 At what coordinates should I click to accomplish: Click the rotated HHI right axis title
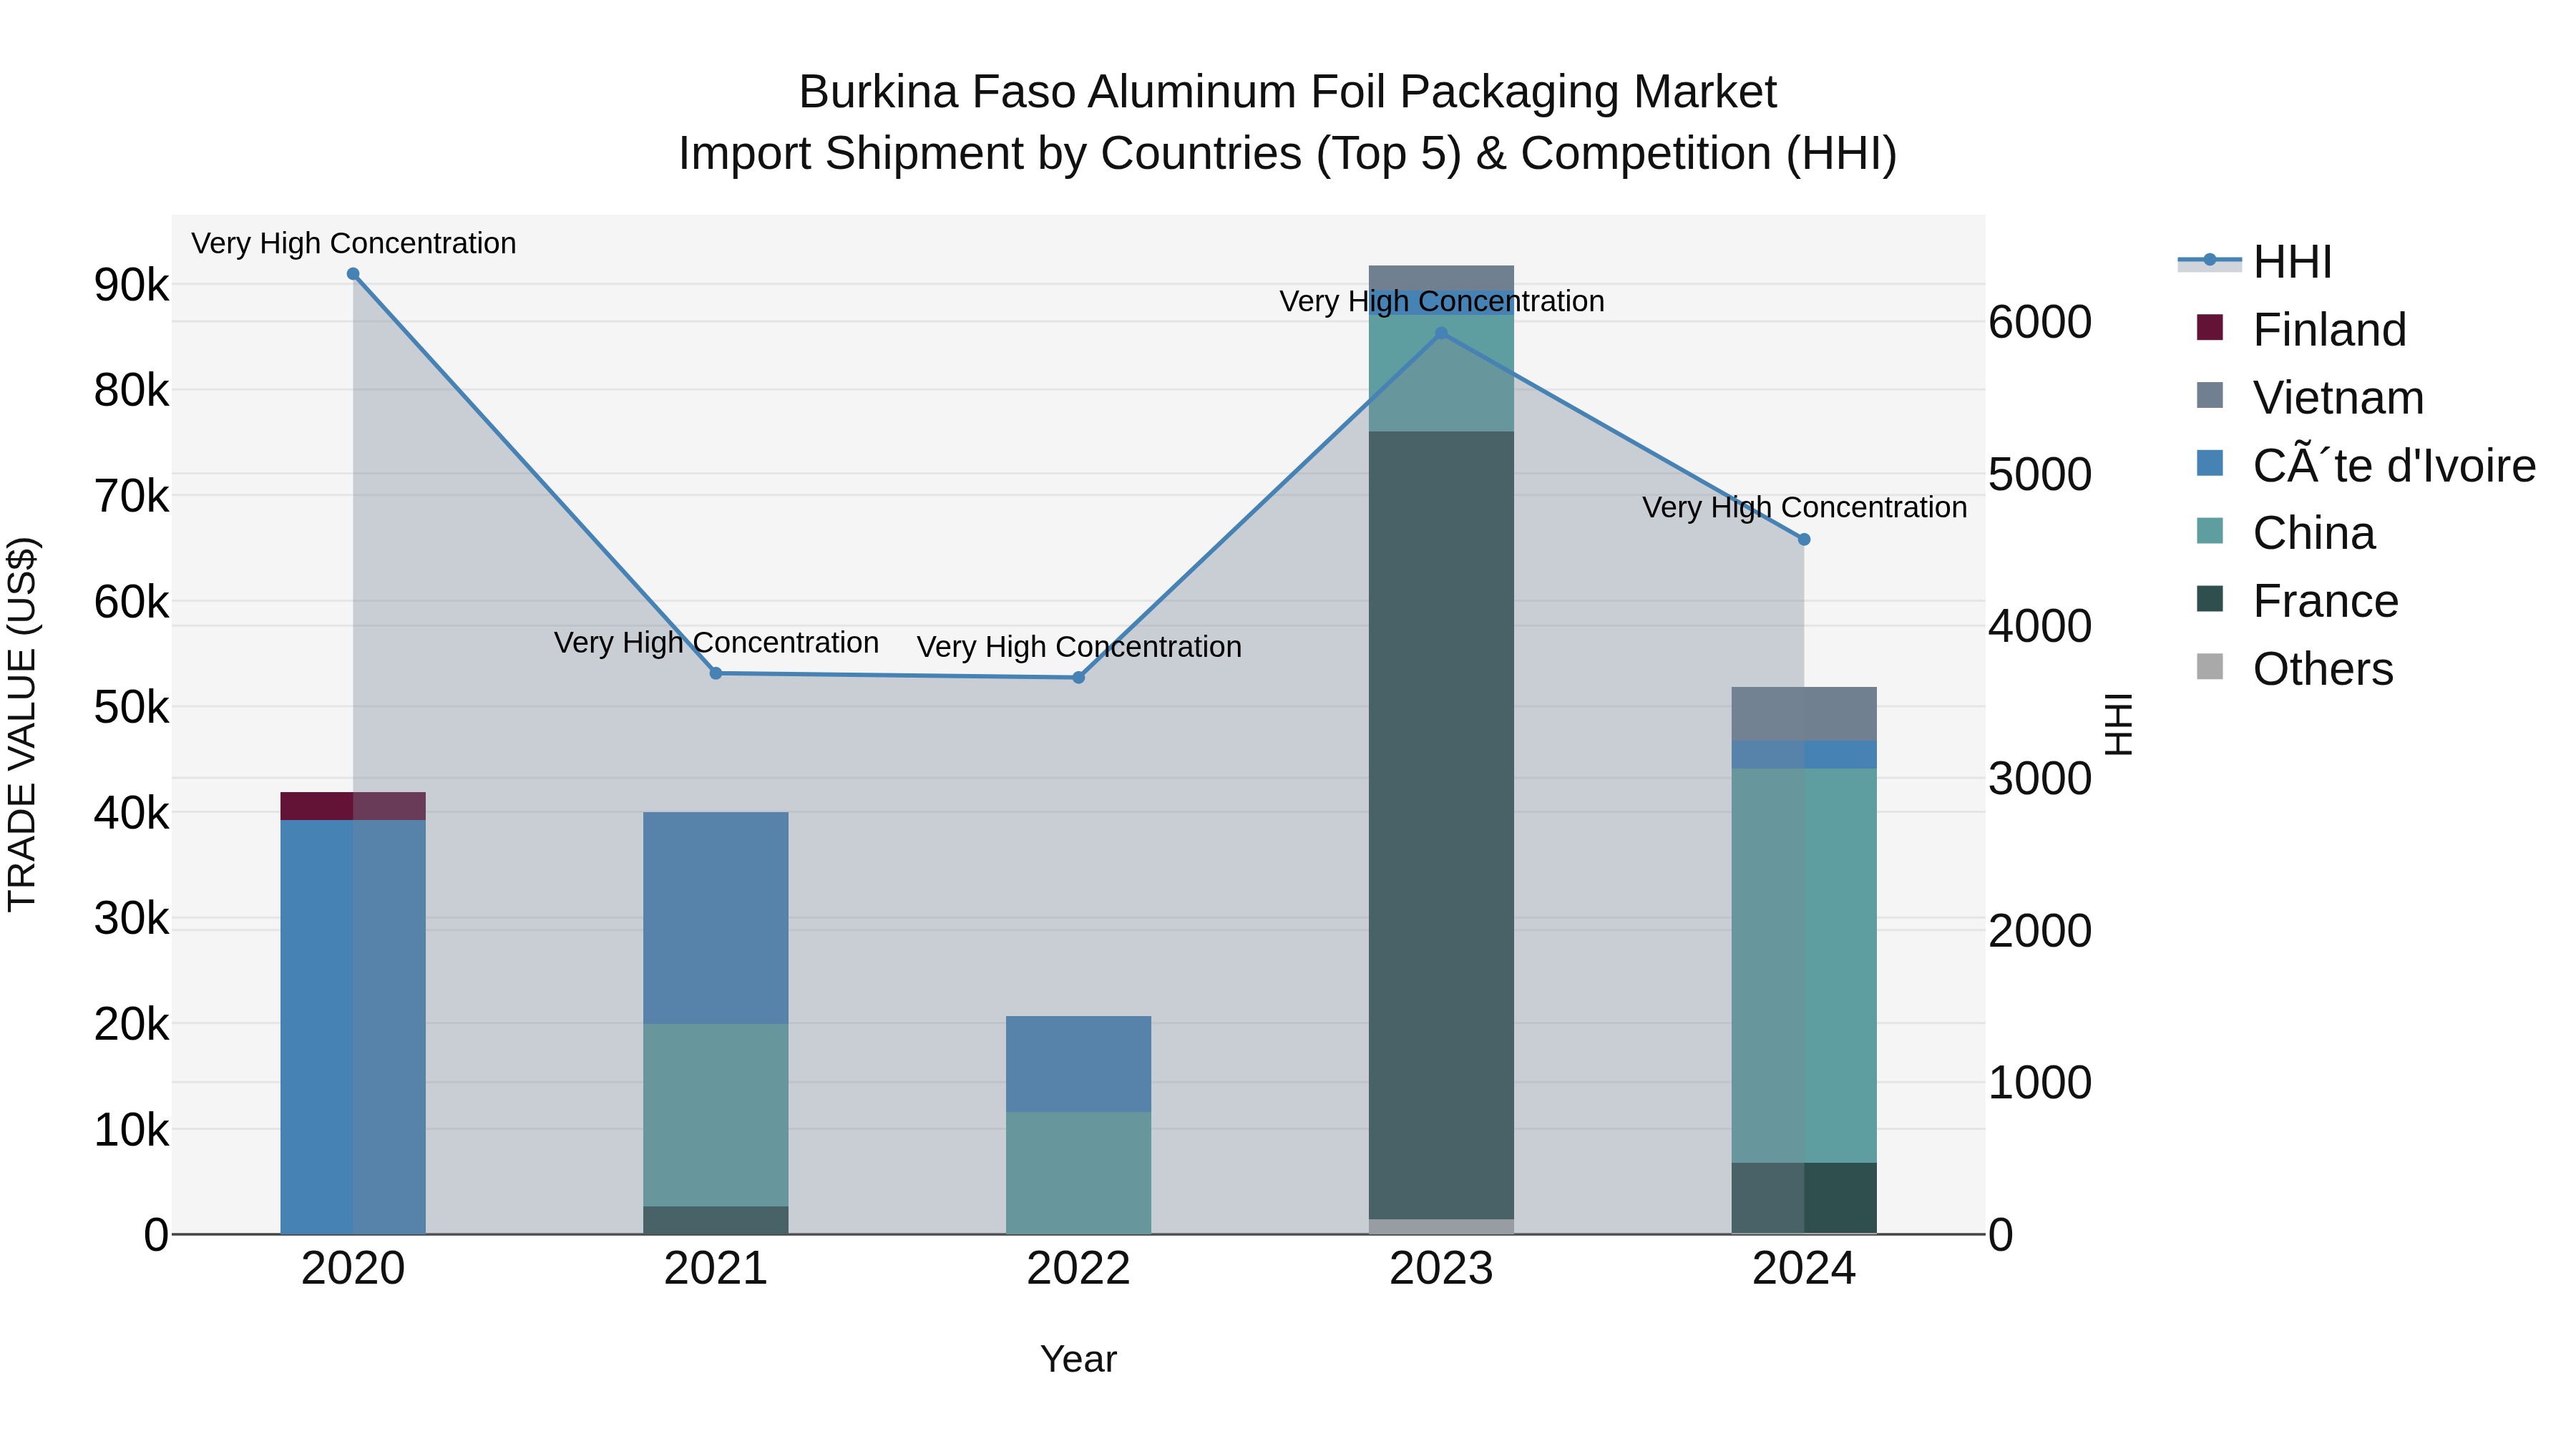(x=2118, y=724)
